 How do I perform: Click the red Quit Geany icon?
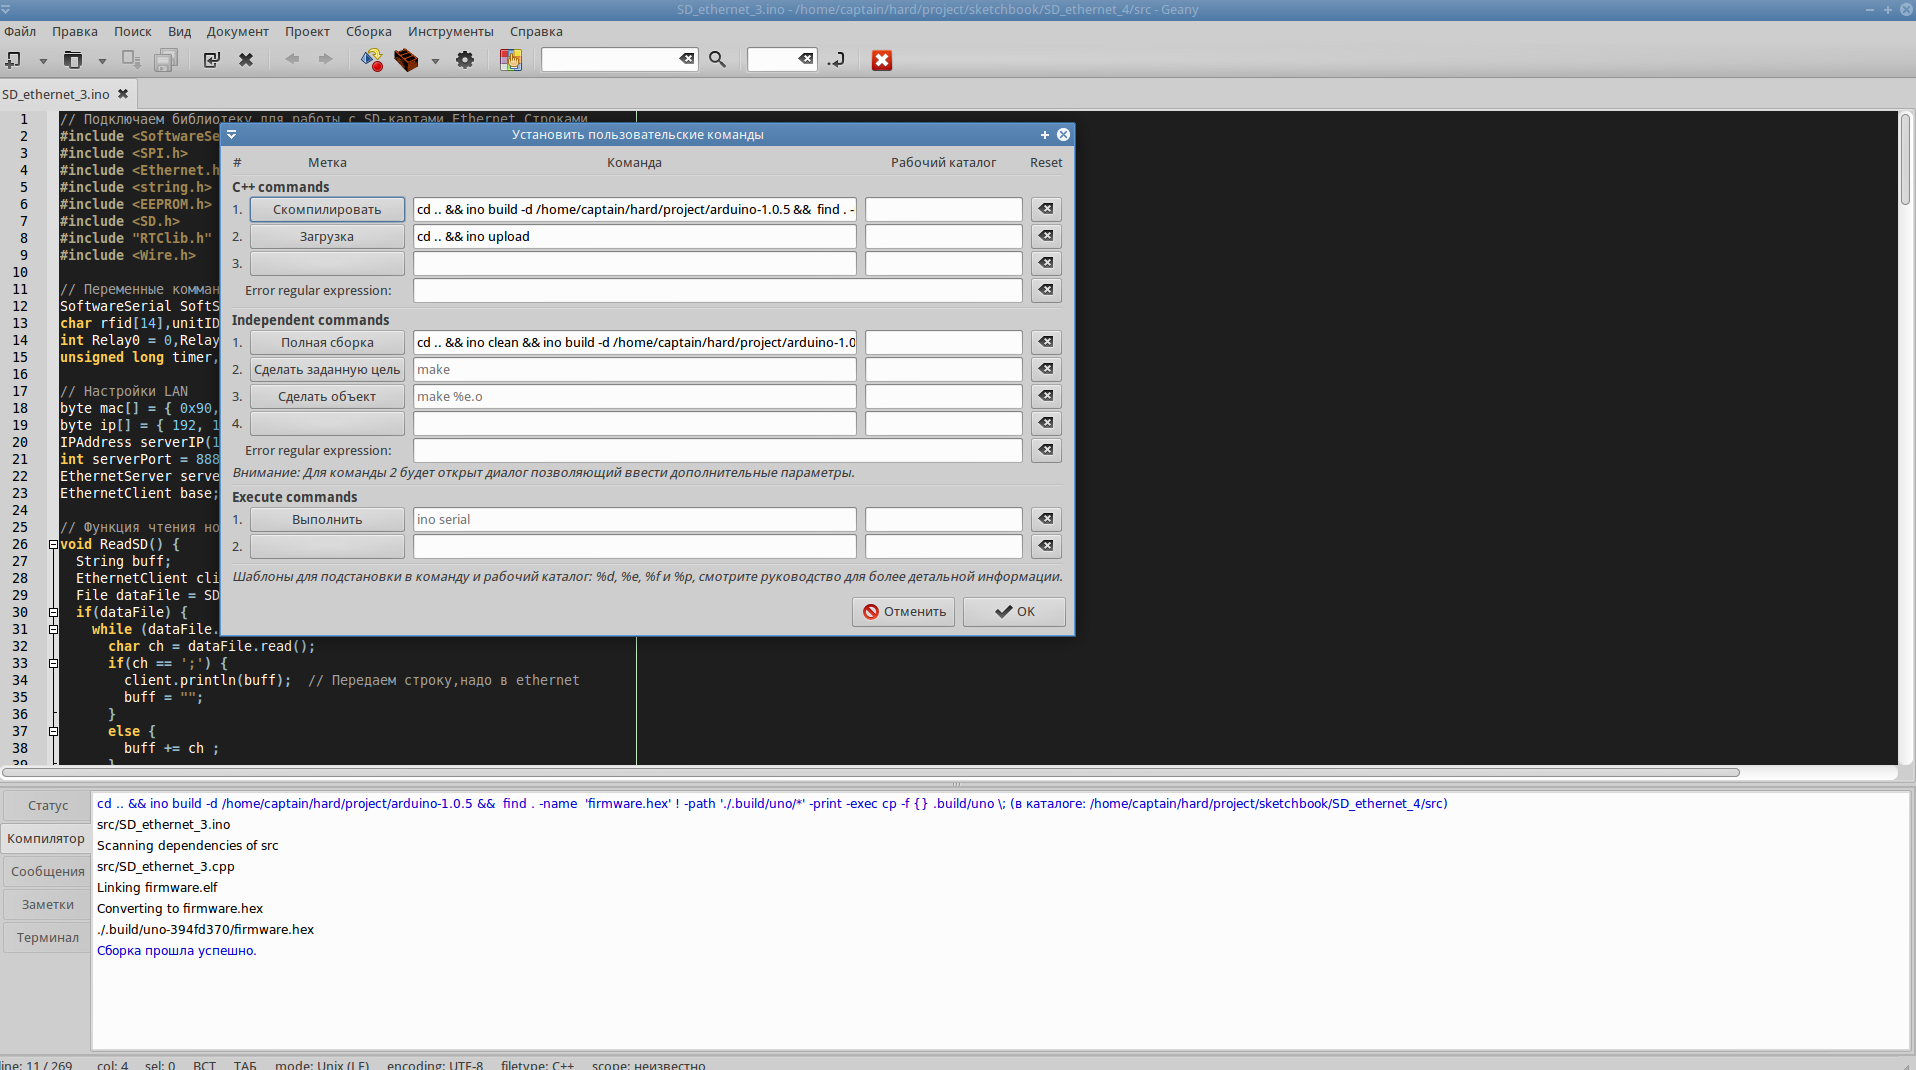(x=882, y=60)
